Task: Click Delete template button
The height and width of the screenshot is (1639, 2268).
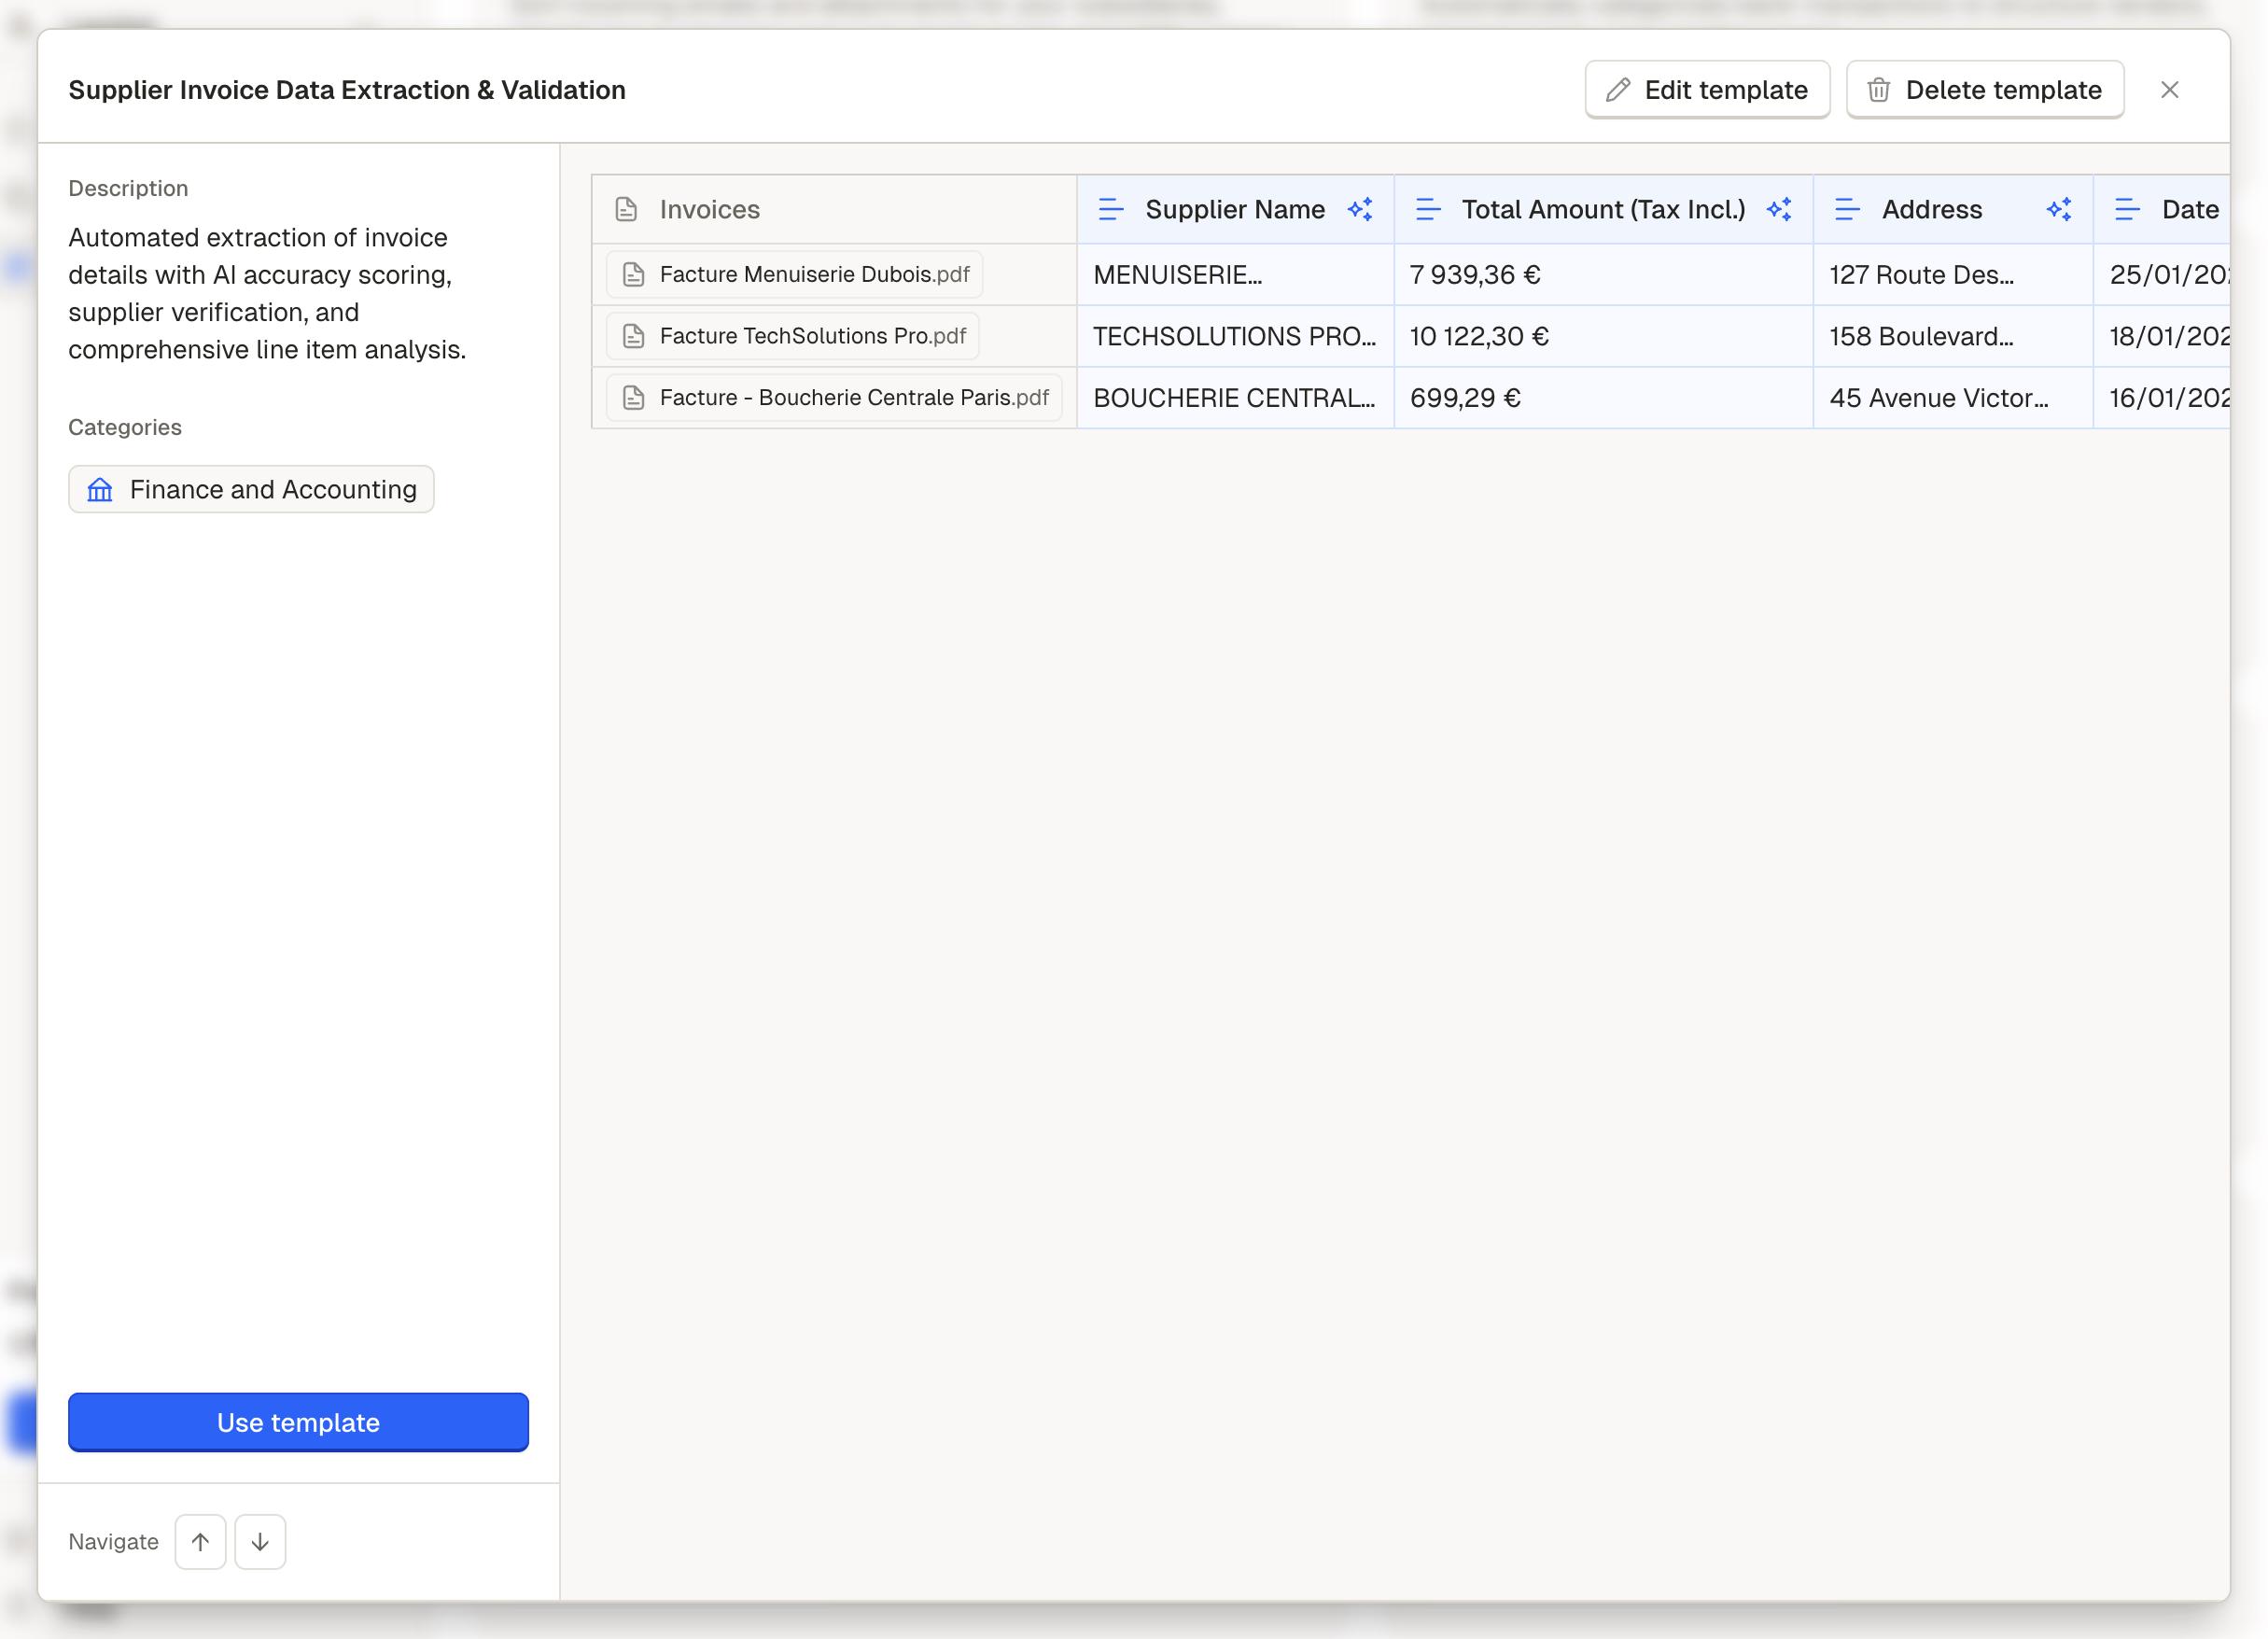Action: pyautogui.click(x=1984, y=90)
